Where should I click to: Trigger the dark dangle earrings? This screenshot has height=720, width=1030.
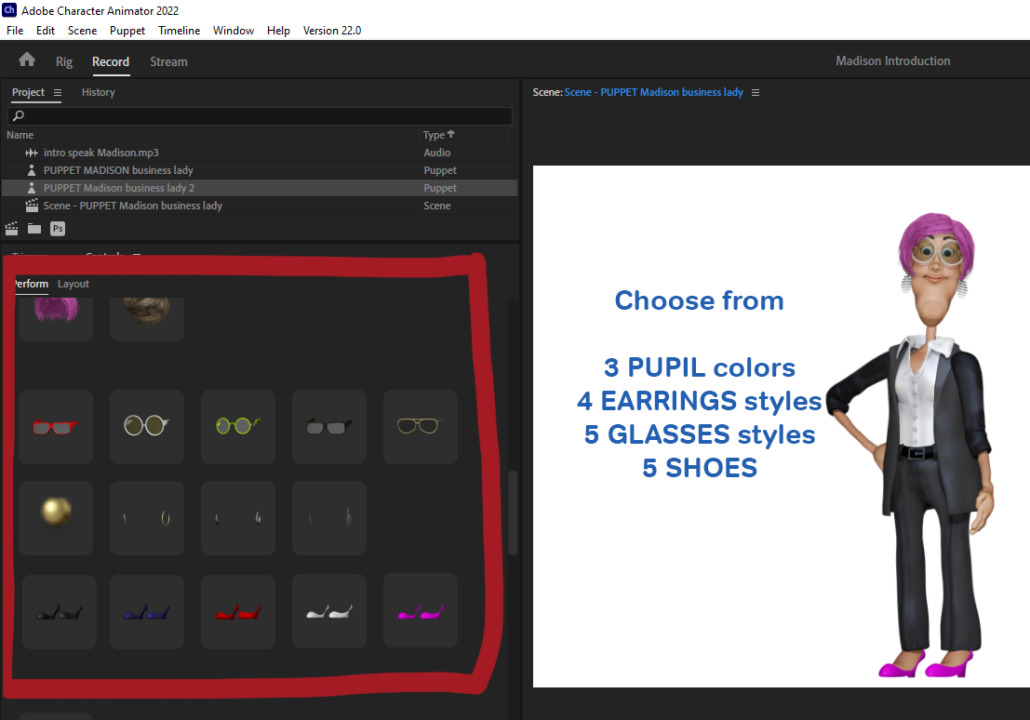pos(329,518)
